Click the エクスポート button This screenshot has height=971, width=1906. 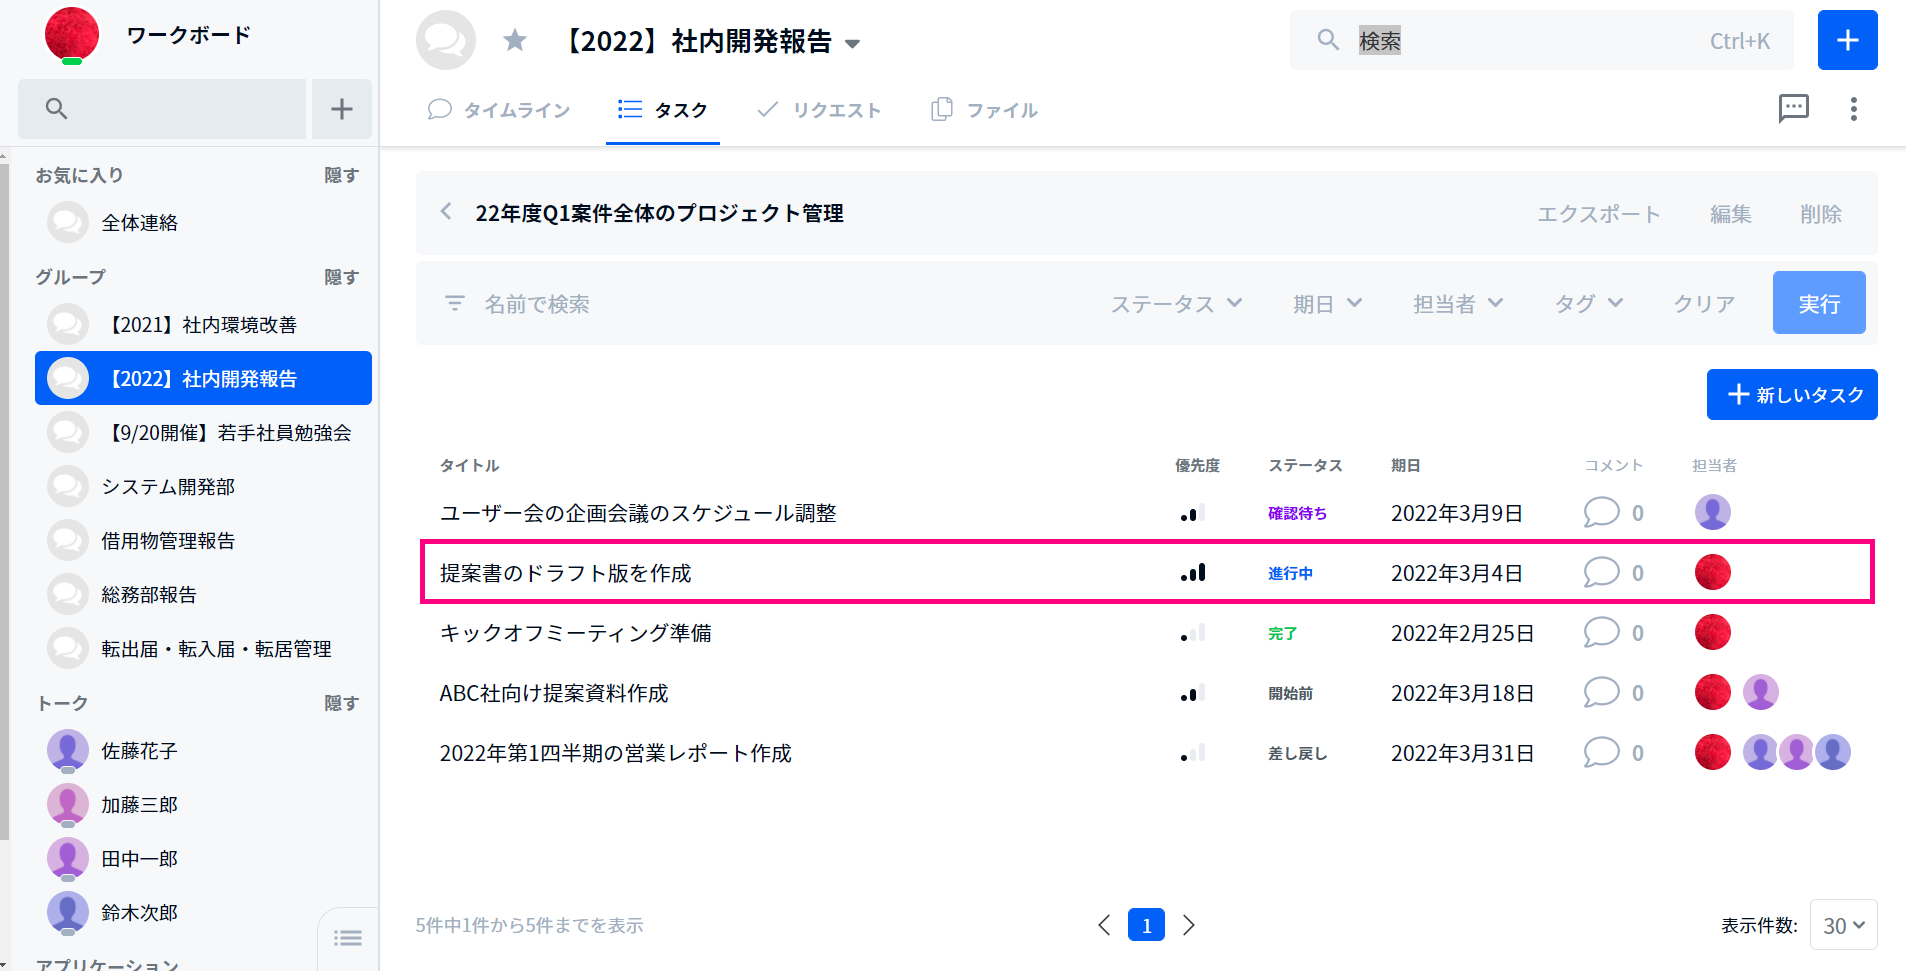(1598, 214)
